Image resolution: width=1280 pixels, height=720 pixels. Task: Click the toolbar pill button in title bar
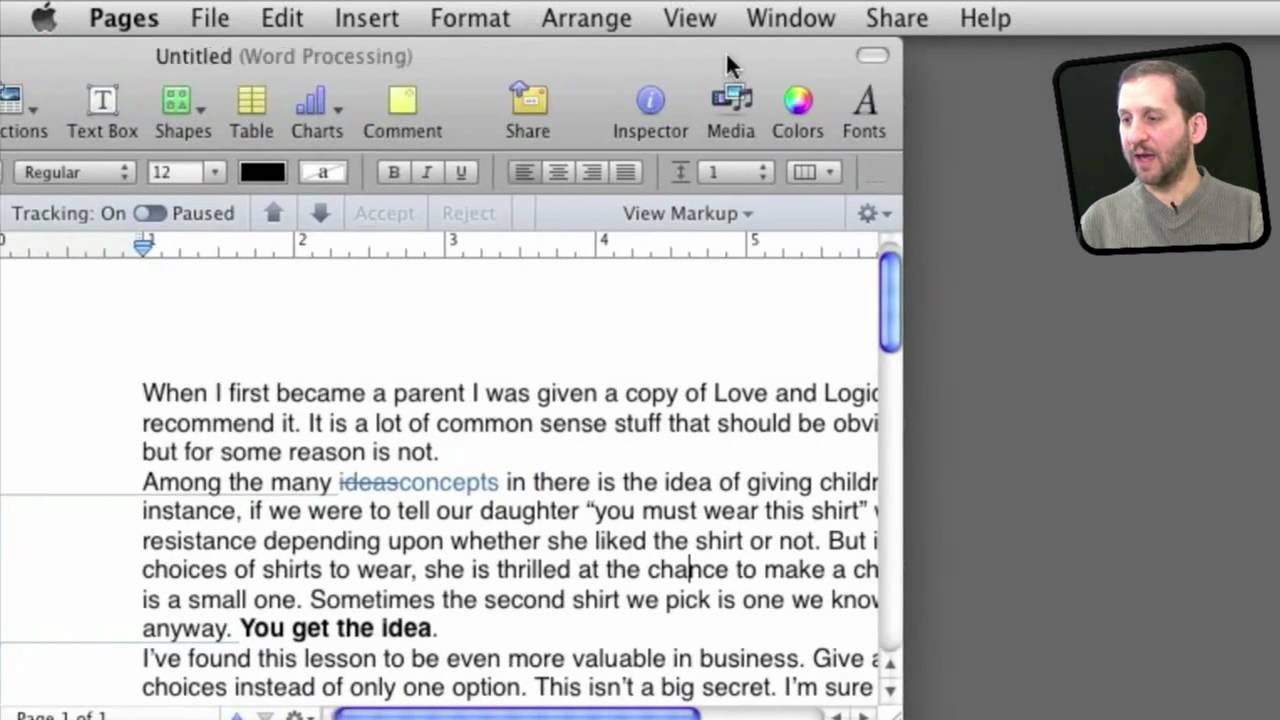[872, 55]
